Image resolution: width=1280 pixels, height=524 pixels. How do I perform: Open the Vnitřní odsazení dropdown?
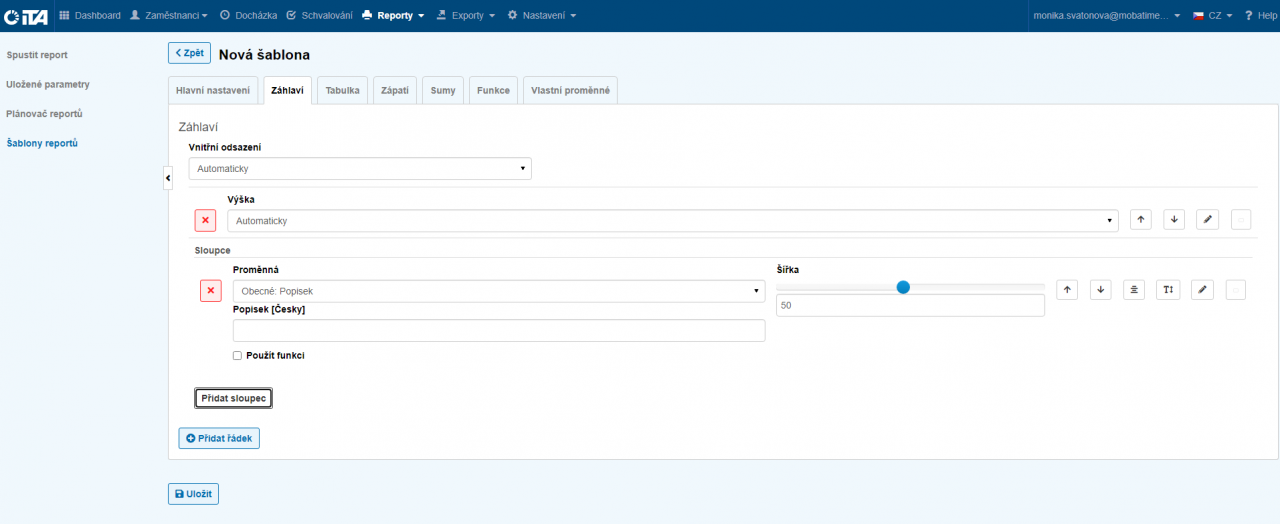360,169
